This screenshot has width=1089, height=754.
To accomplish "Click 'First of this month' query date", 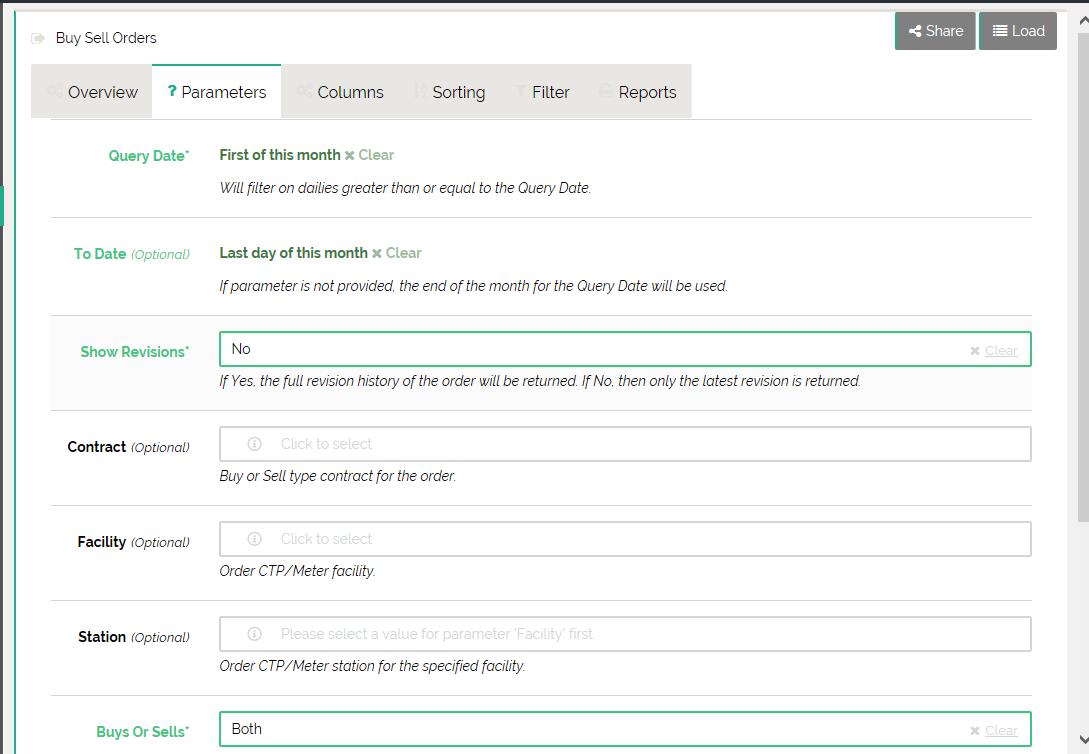I will (x=280, y=155).
